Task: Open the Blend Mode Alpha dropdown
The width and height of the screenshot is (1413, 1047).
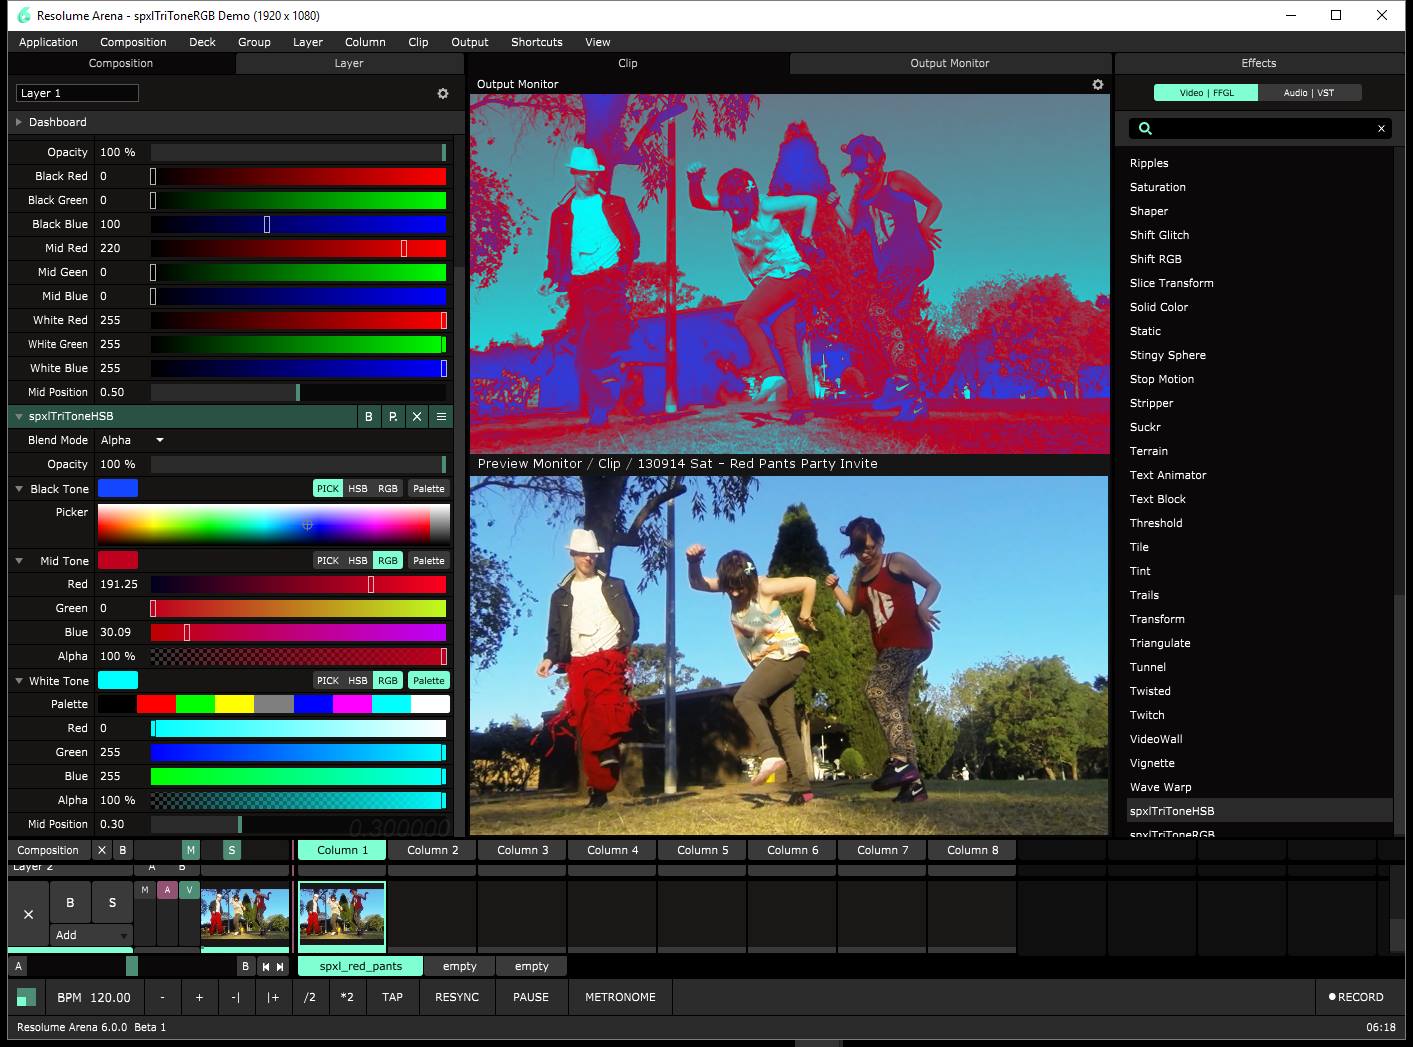Action: pyautogui.click(x=132, y=440)
